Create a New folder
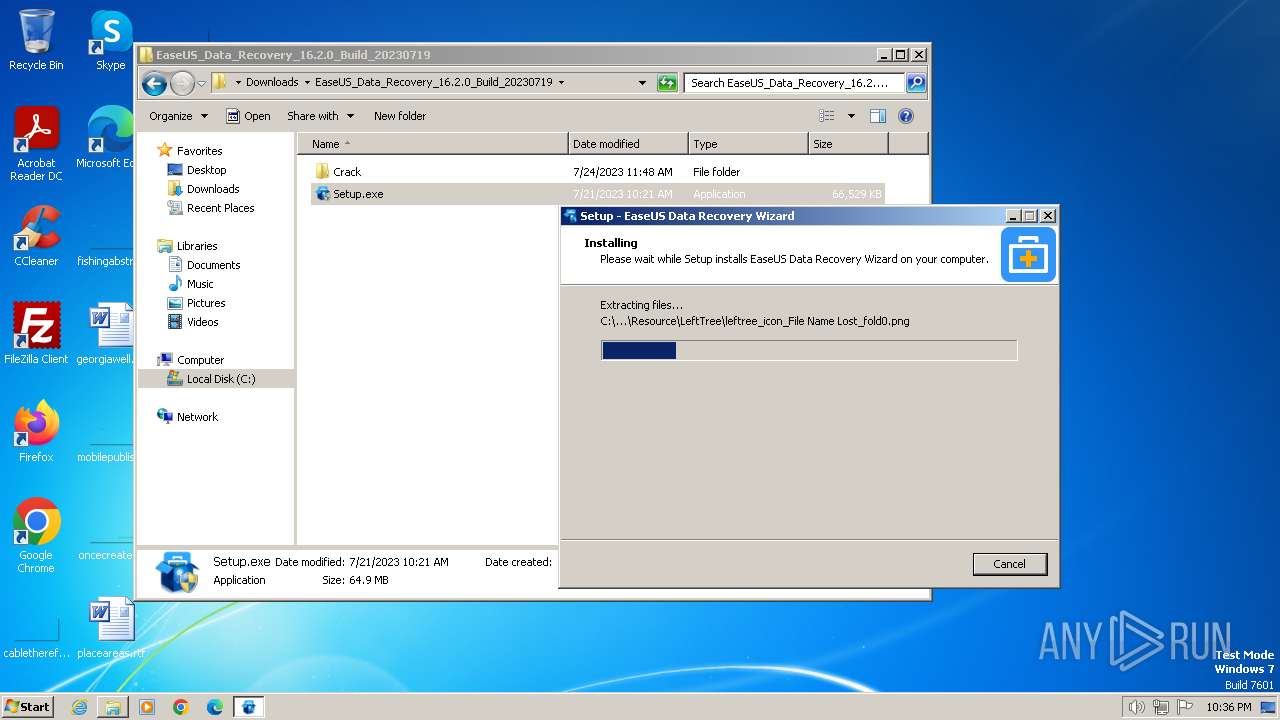 pos(400,116)
